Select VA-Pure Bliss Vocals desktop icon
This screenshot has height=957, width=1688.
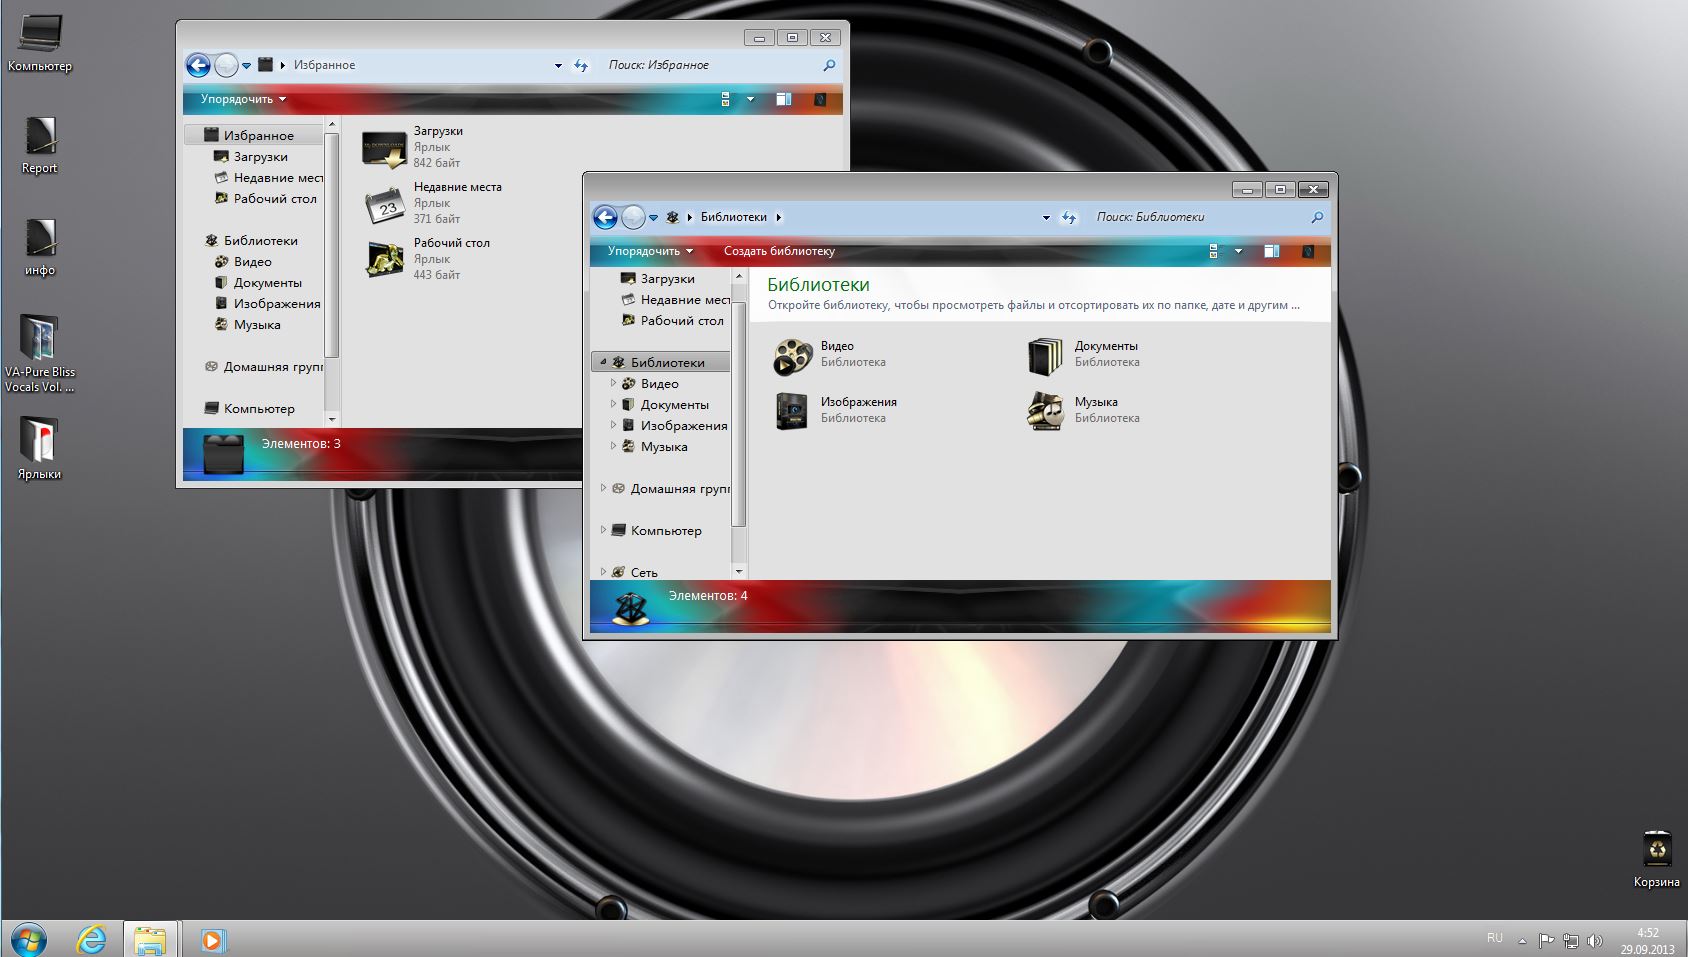tap(40, 354)
